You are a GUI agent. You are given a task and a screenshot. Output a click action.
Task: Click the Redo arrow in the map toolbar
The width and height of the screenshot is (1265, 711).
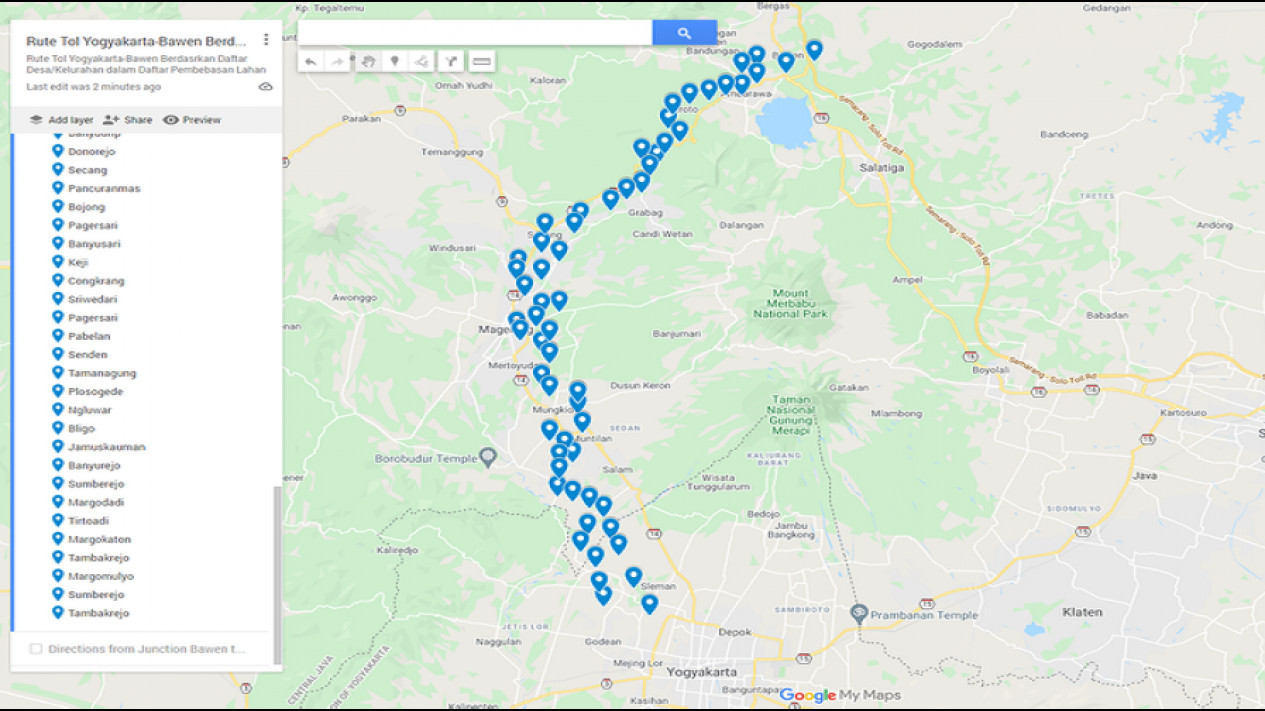click(338, 62)
